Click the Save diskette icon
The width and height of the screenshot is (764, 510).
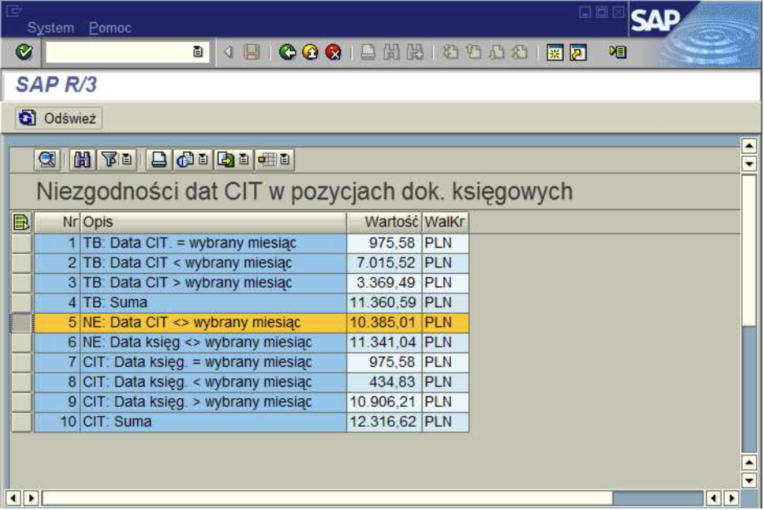(x=251, y=52)
